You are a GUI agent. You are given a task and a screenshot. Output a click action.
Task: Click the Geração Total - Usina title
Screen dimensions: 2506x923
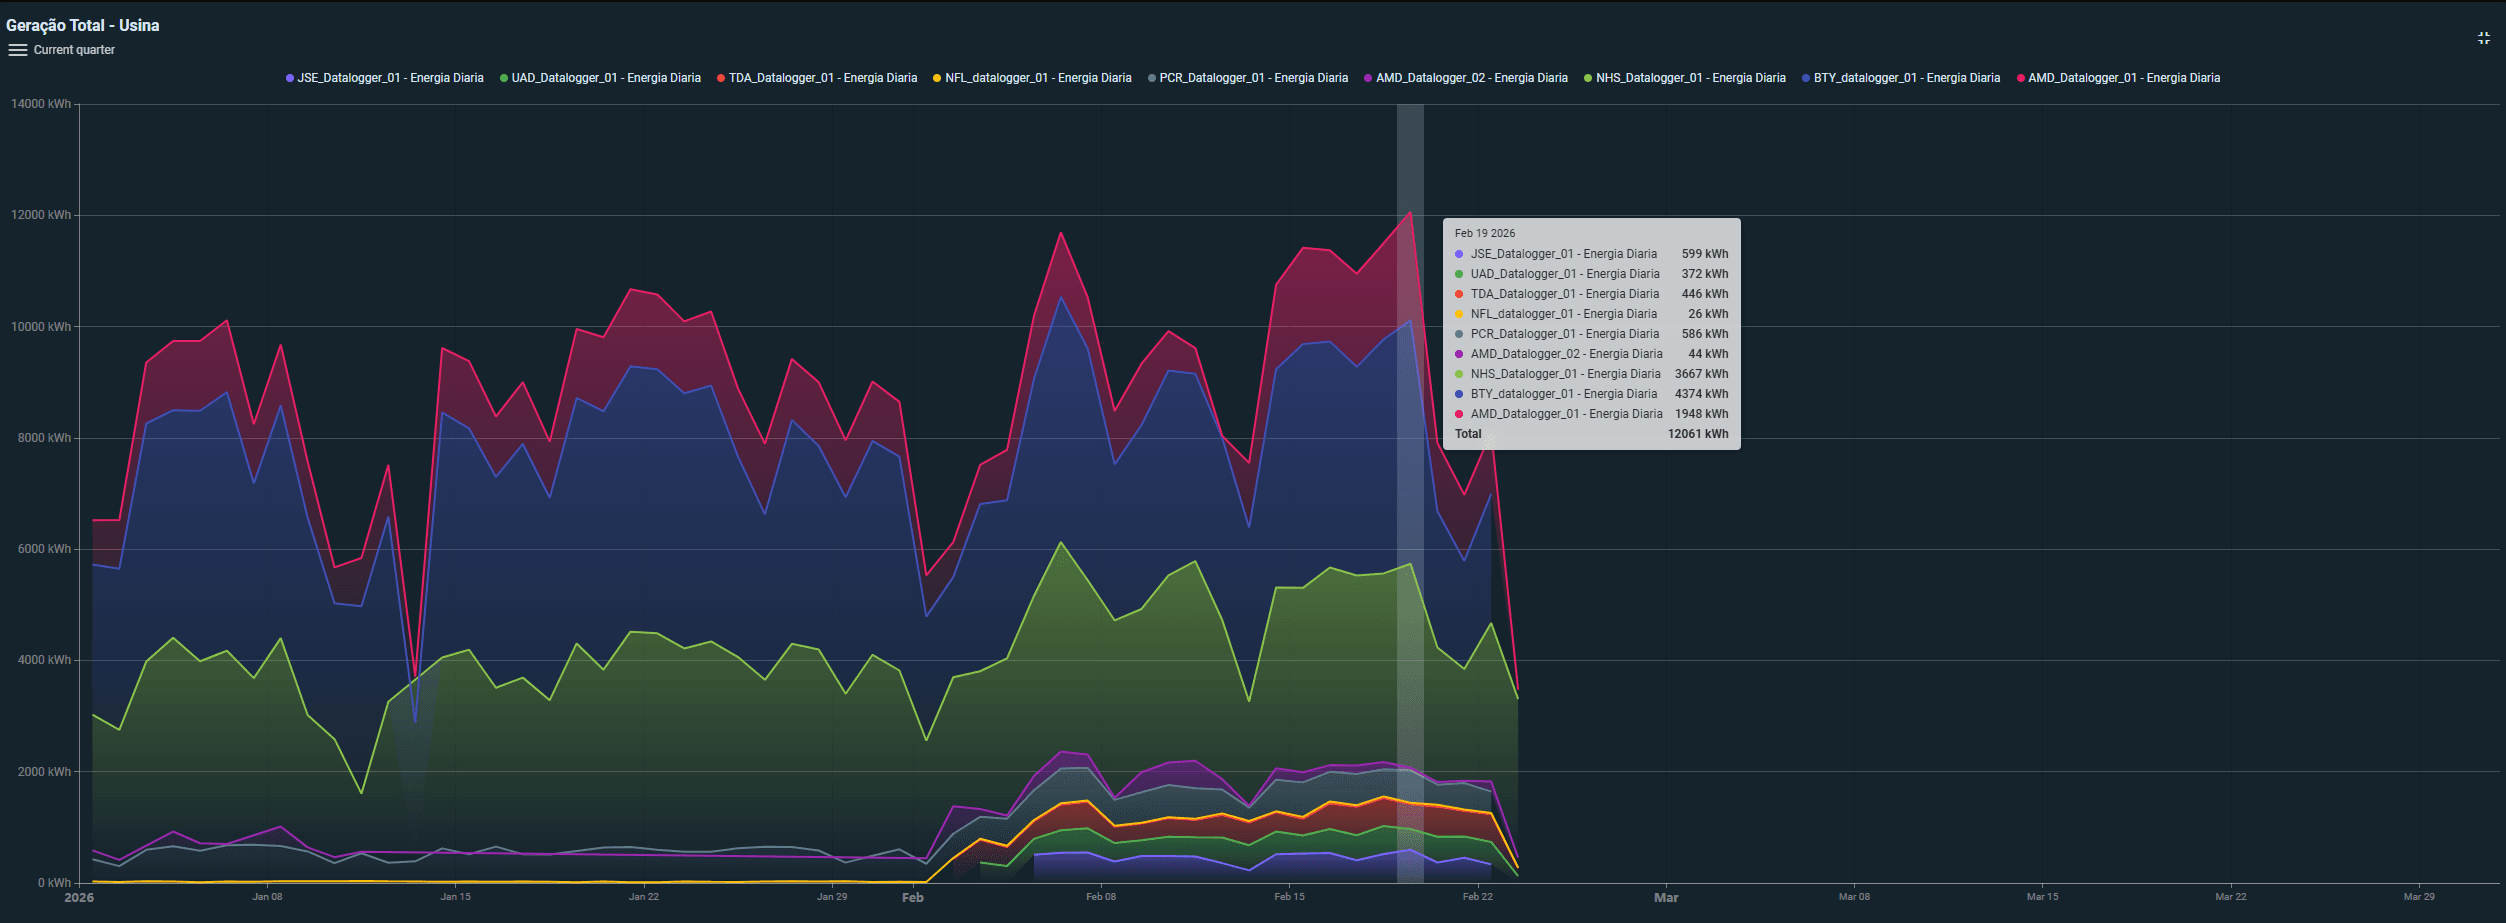tap(83, 25)
